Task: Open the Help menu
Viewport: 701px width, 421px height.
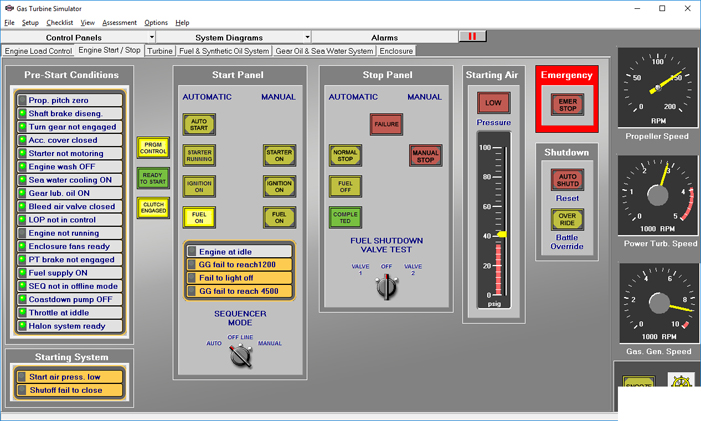Action: click(182, 22)
